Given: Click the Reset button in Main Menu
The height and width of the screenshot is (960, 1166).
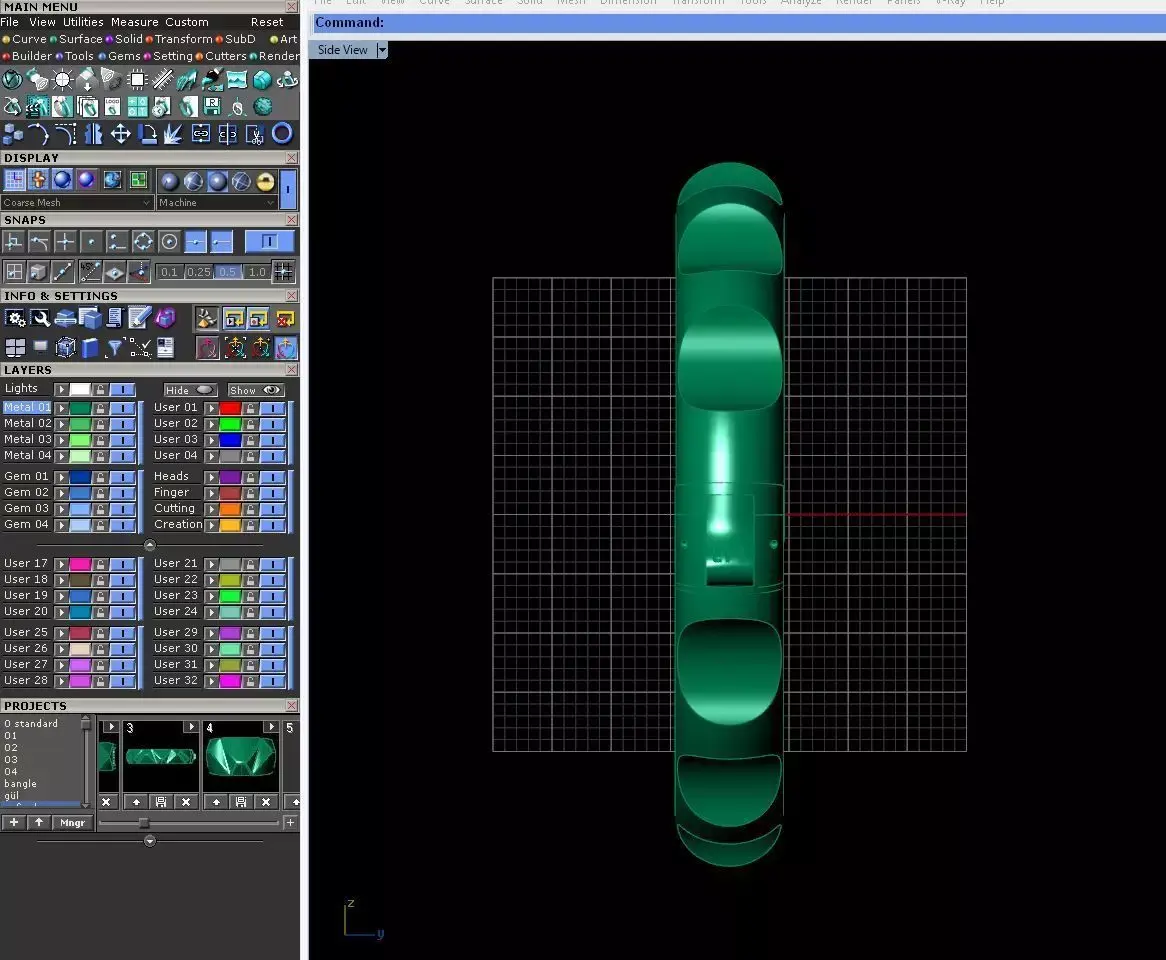Looking at the screenshot, I should 267,22.
